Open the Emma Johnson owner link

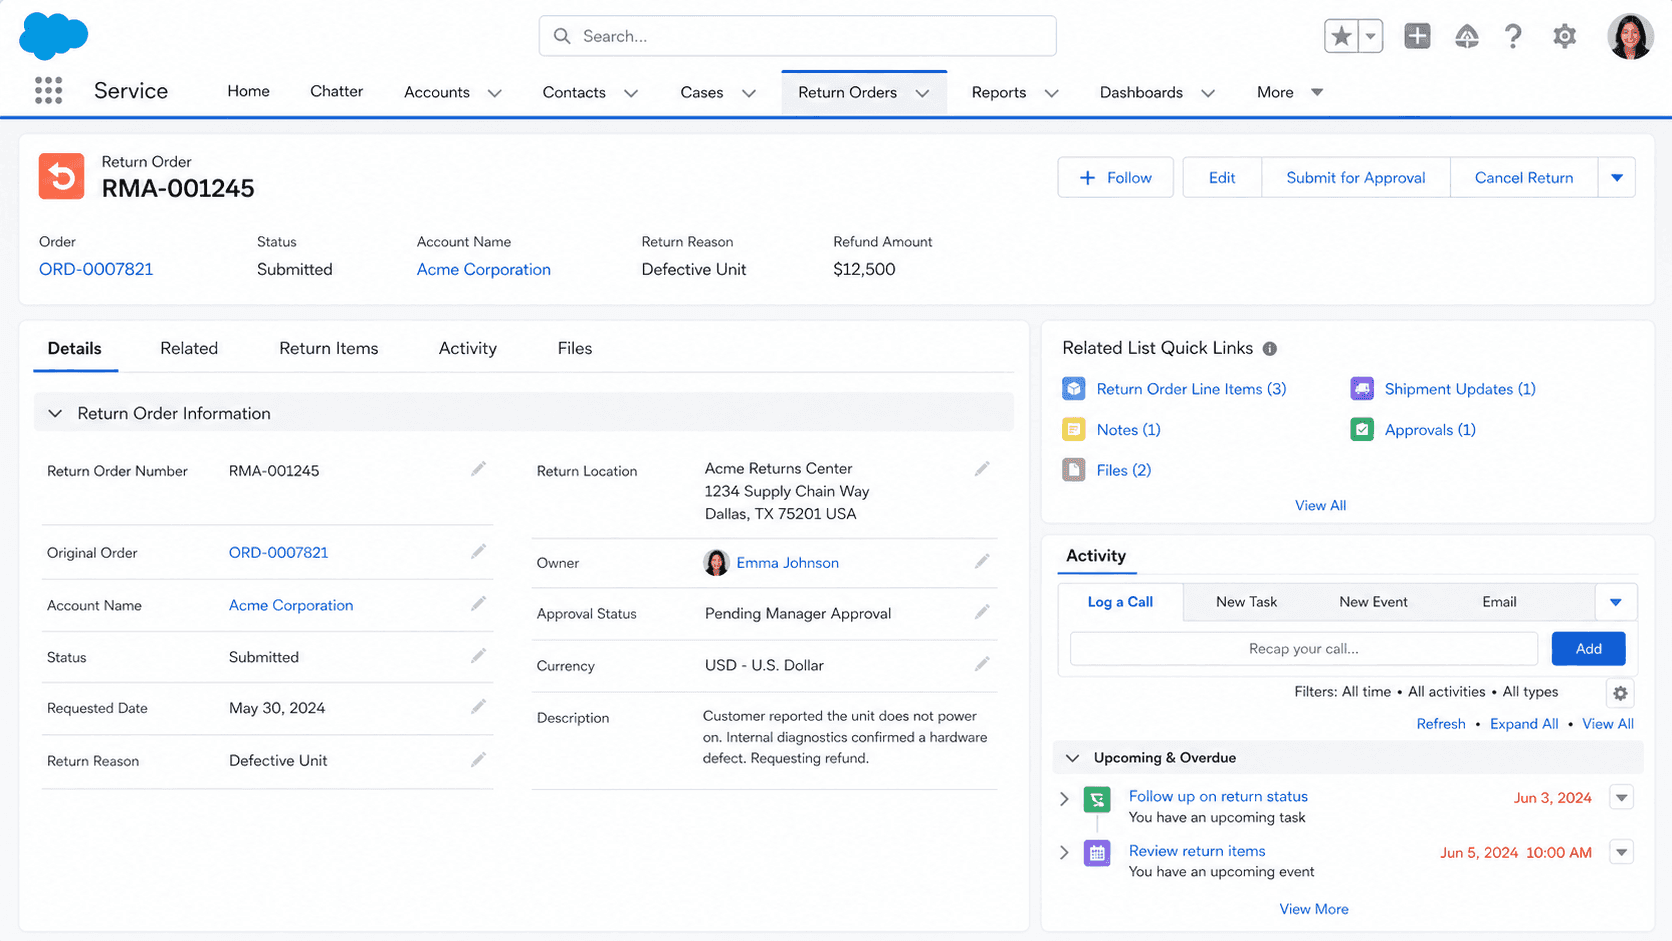787,563
